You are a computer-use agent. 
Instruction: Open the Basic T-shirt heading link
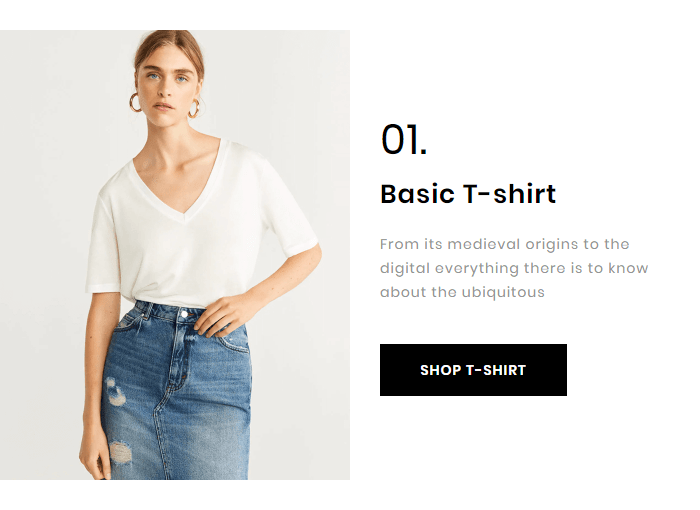tap(468, 194)
